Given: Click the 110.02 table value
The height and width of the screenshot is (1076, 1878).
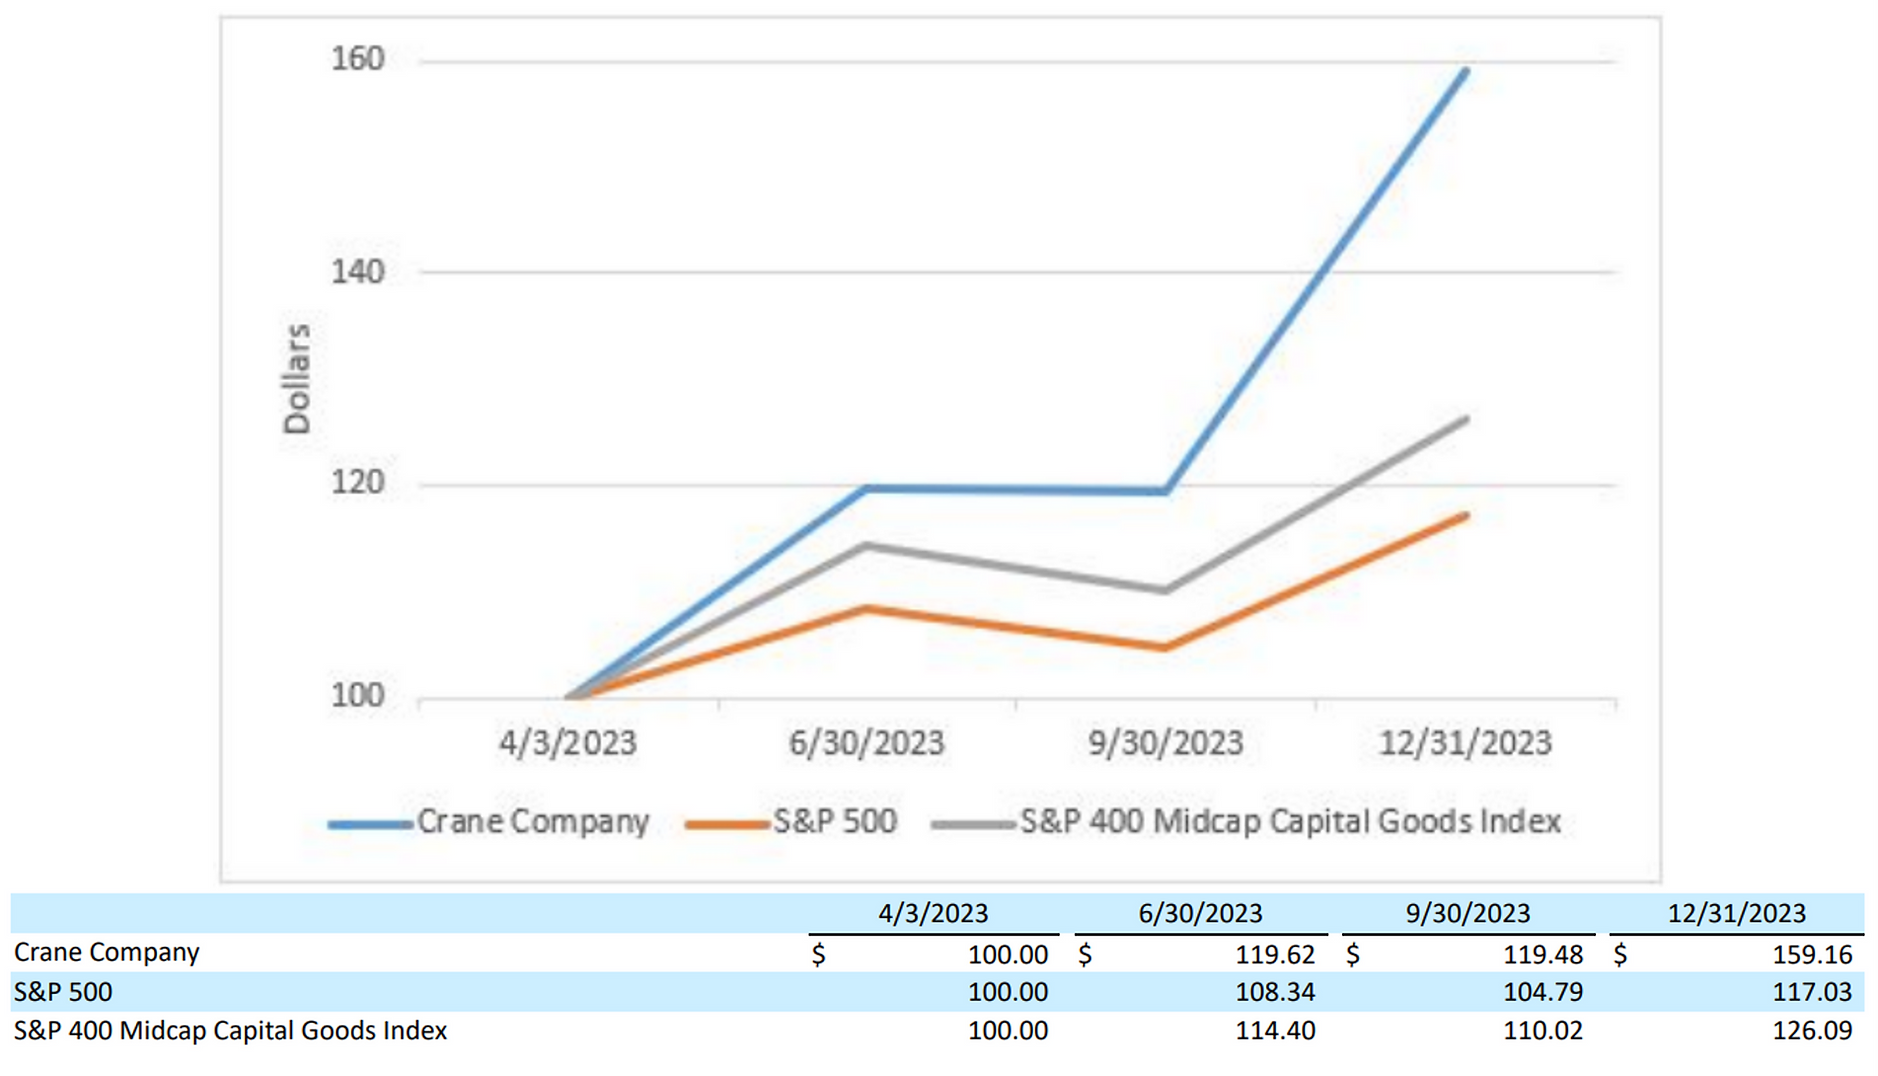Looking at the screenshot, I should point(1543,1030).
